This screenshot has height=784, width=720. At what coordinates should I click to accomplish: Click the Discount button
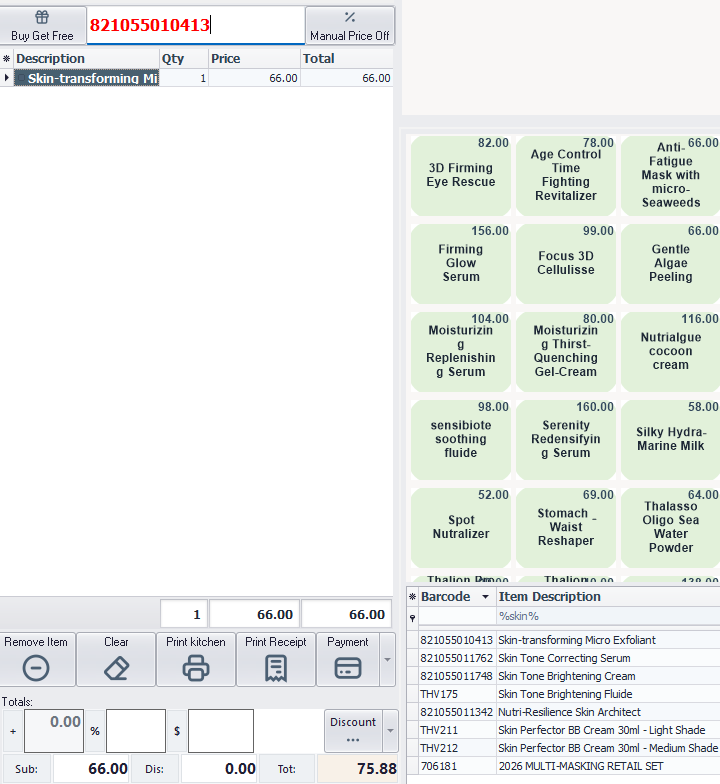click(x=353, y=730)
